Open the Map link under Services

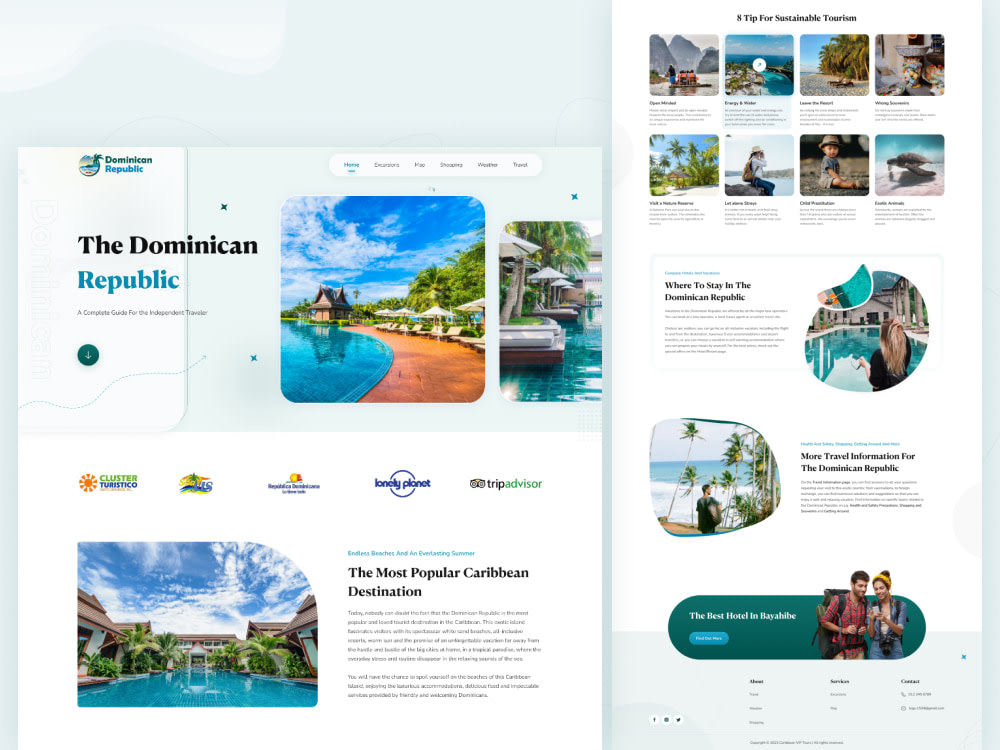coord(833,708)
